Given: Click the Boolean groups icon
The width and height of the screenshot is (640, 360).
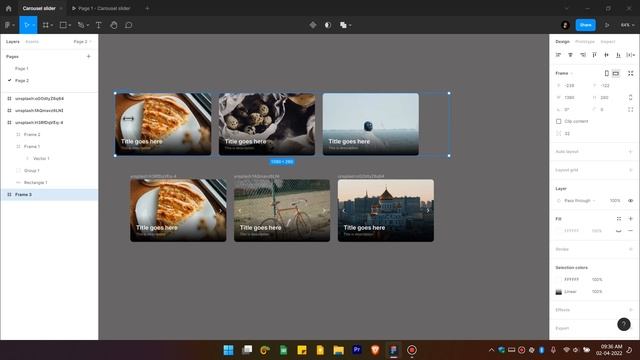Looking at the screenshot, I should tap(343, 25).
